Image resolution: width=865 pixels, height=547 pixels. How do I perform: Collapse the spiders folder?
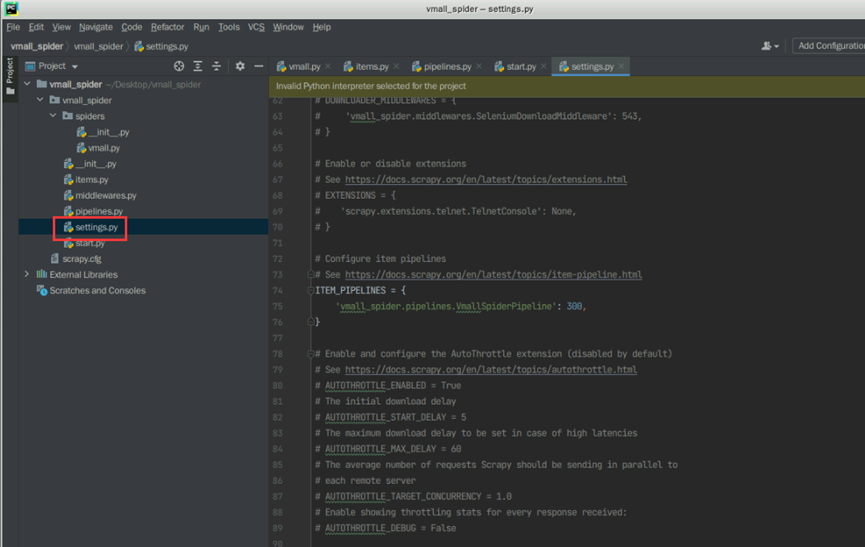(x=53, y=116)
